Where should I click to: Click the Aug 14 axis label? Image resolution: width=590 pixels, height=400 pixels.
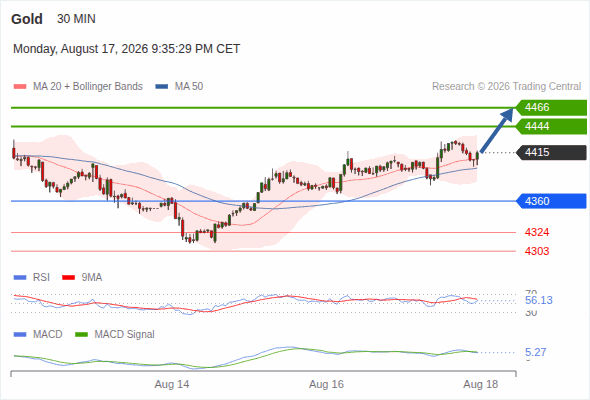(172, 384)
